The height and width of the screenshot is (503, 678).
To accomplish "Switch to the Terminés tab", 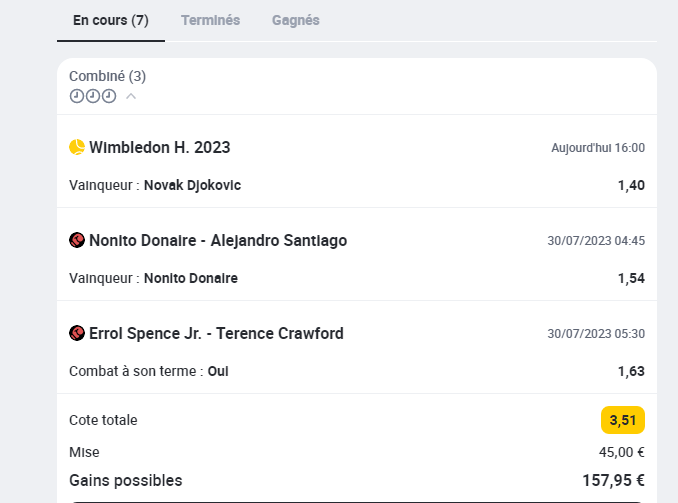I will 210,20.
